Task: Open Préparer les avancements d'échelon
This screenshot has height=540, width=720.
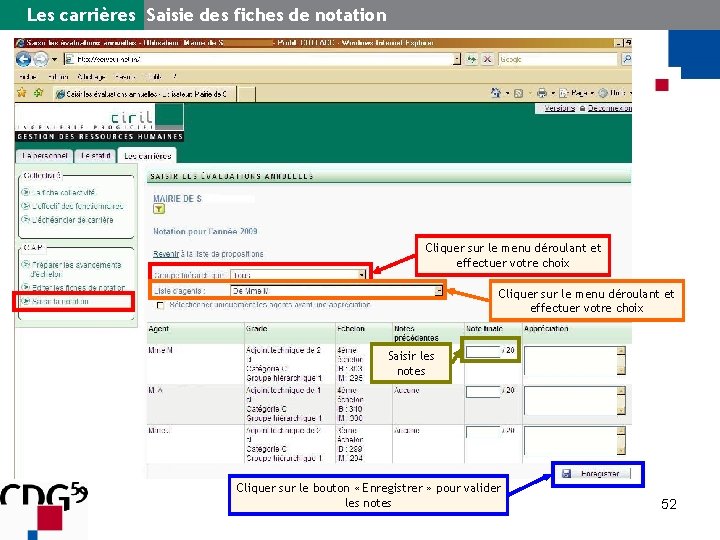Action: pos(76,270)
